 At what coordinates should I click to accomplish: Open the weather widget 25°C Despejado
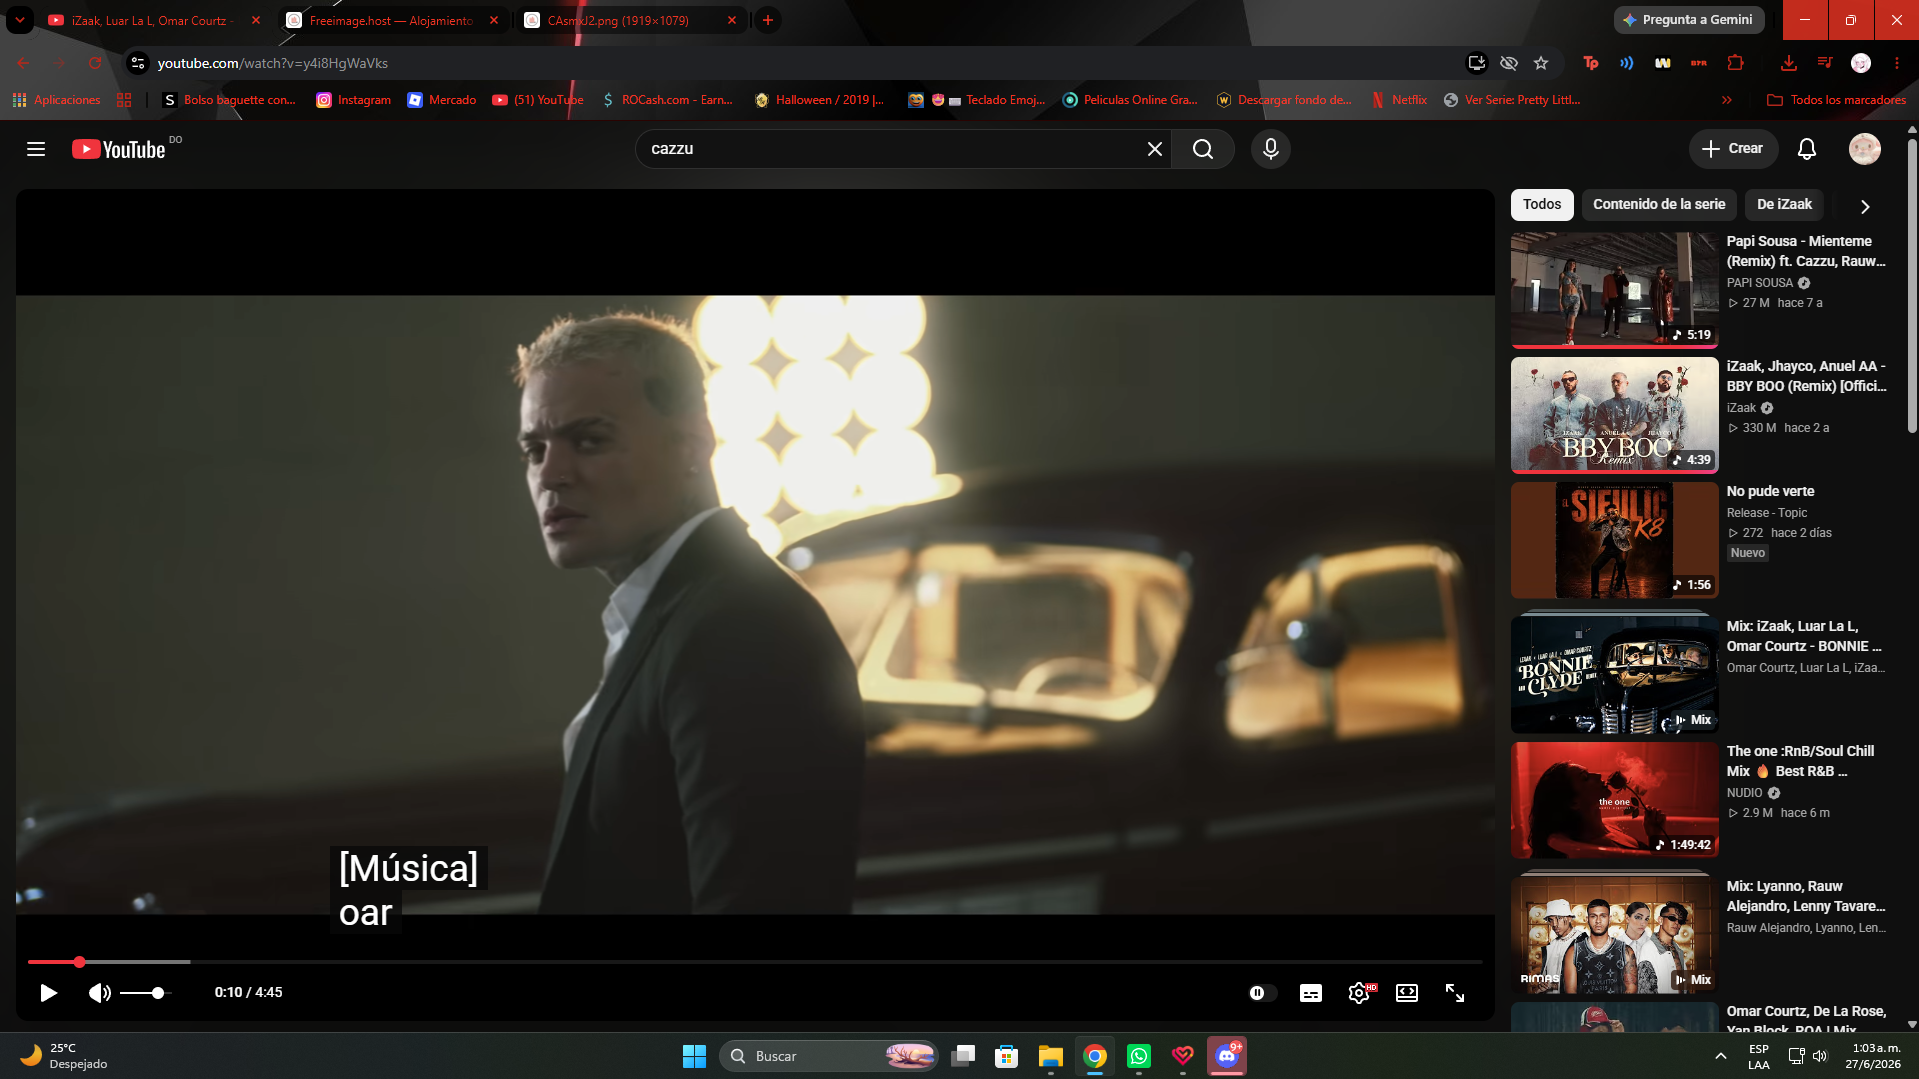pos(64,1056)
